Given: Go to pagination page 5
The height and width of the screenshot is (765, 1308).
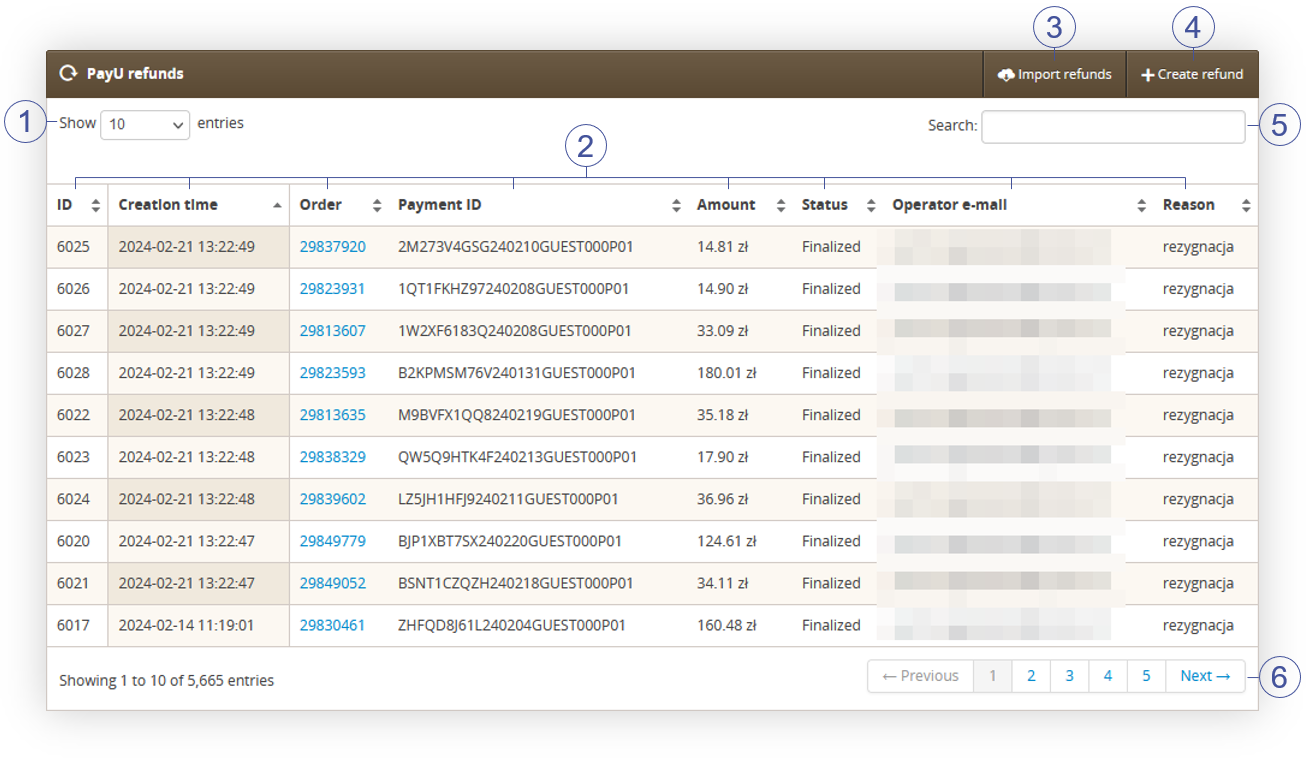Looking at the screenshot, I should point(1146,676).
